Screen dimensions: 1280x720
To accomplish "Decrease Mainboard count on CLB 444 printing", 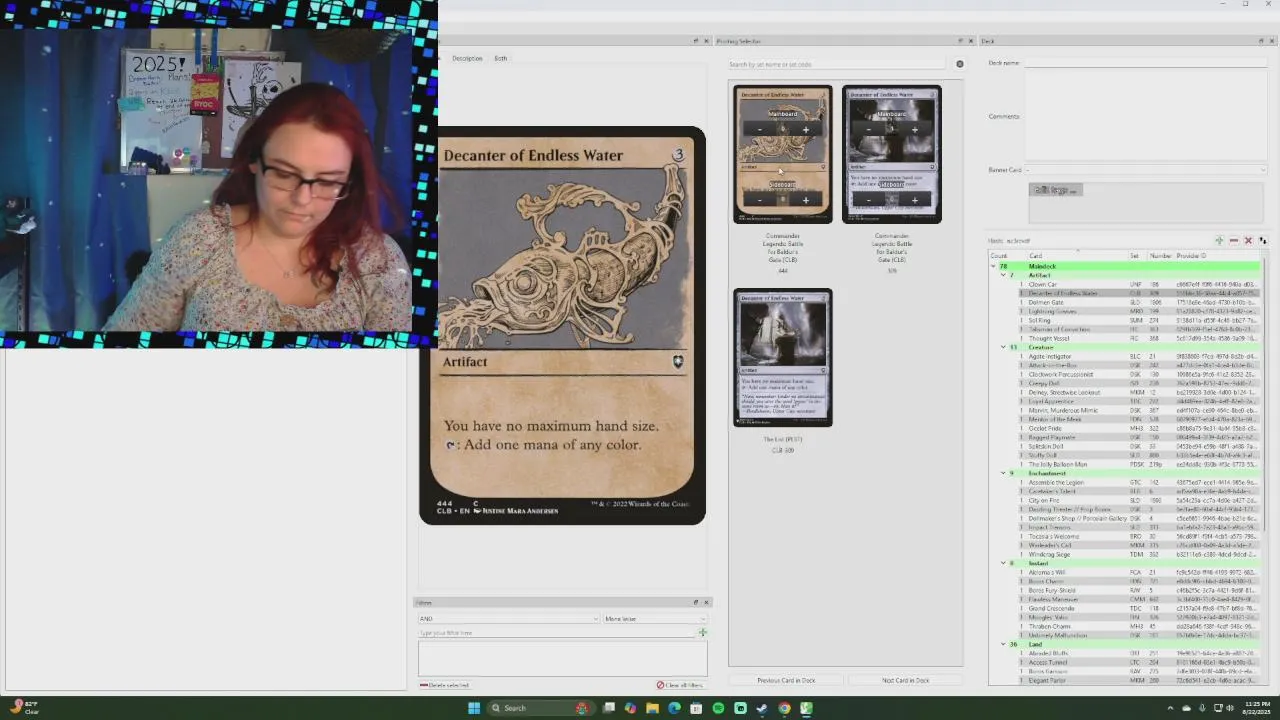I will (760, 129).
